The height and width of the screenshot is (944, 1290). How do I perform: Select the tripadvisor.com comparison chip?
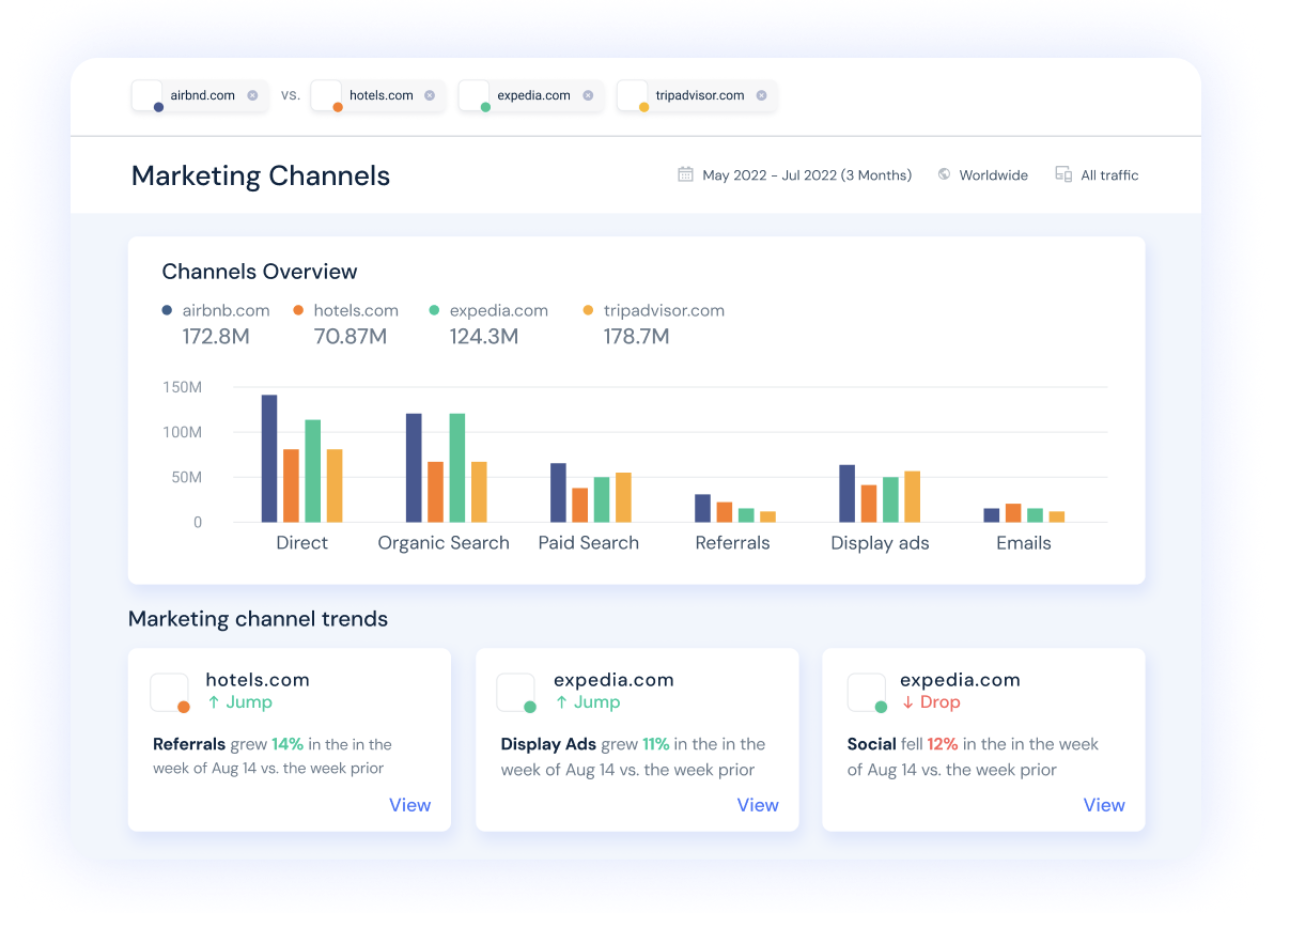pos(697,96)
